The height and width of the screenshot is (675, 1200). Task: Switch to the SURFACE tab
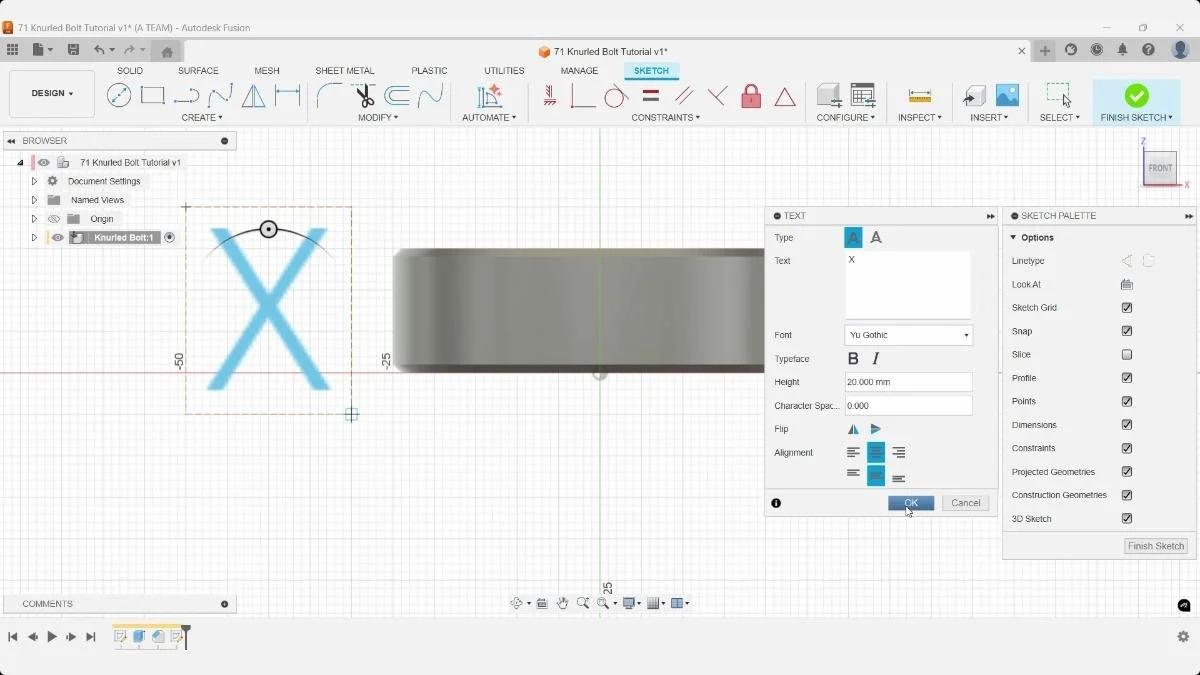[x=198, y=71]
